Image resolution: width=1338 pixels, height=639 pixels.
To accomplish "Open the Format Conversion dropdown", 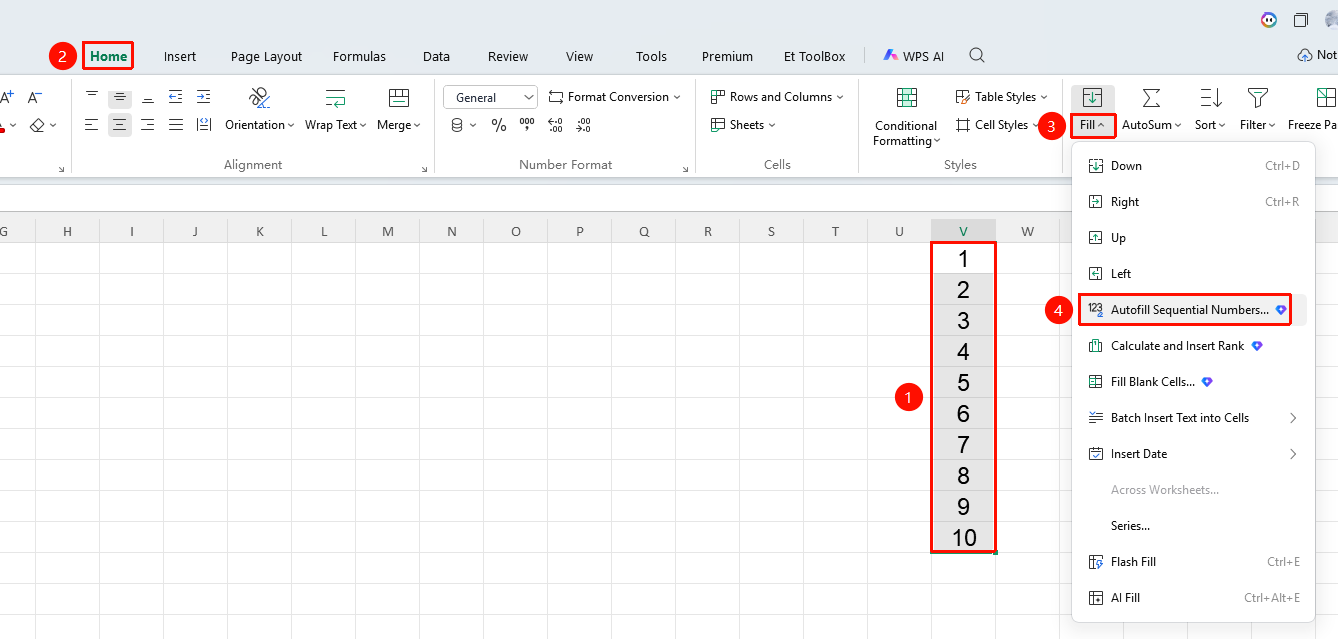I will point(615,97).
